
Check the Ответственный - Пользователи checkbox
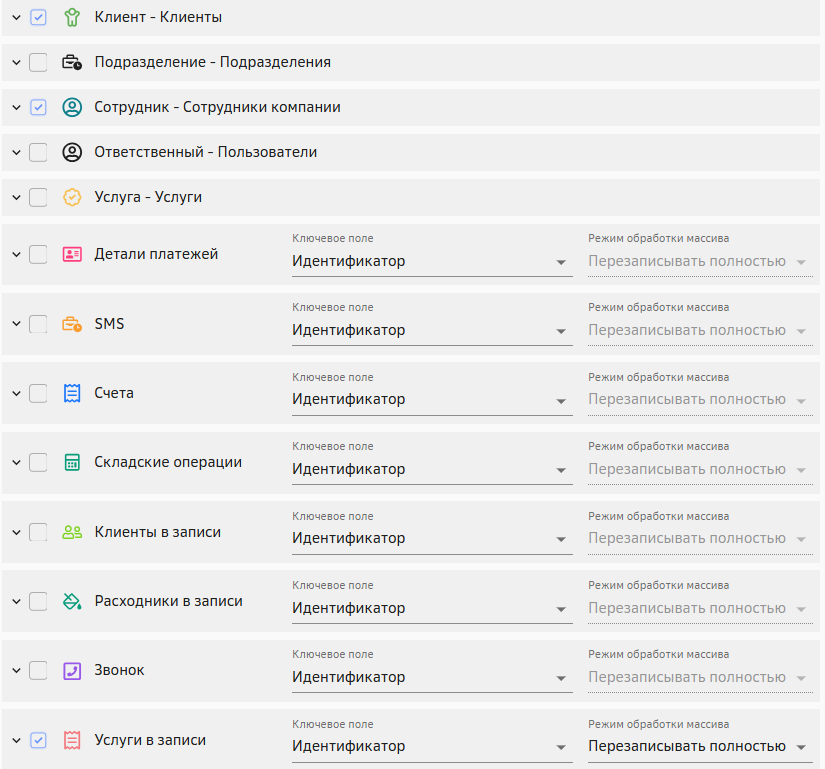point(38,152)
